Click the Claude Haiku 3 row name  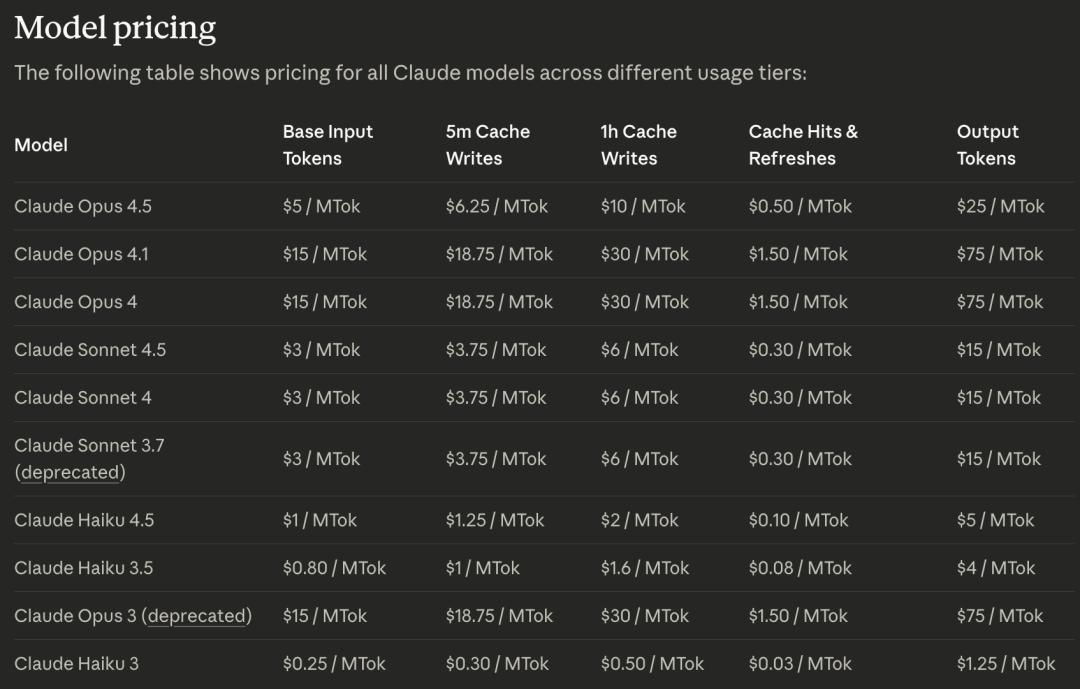pyautogui.click(x=76, y=664)
